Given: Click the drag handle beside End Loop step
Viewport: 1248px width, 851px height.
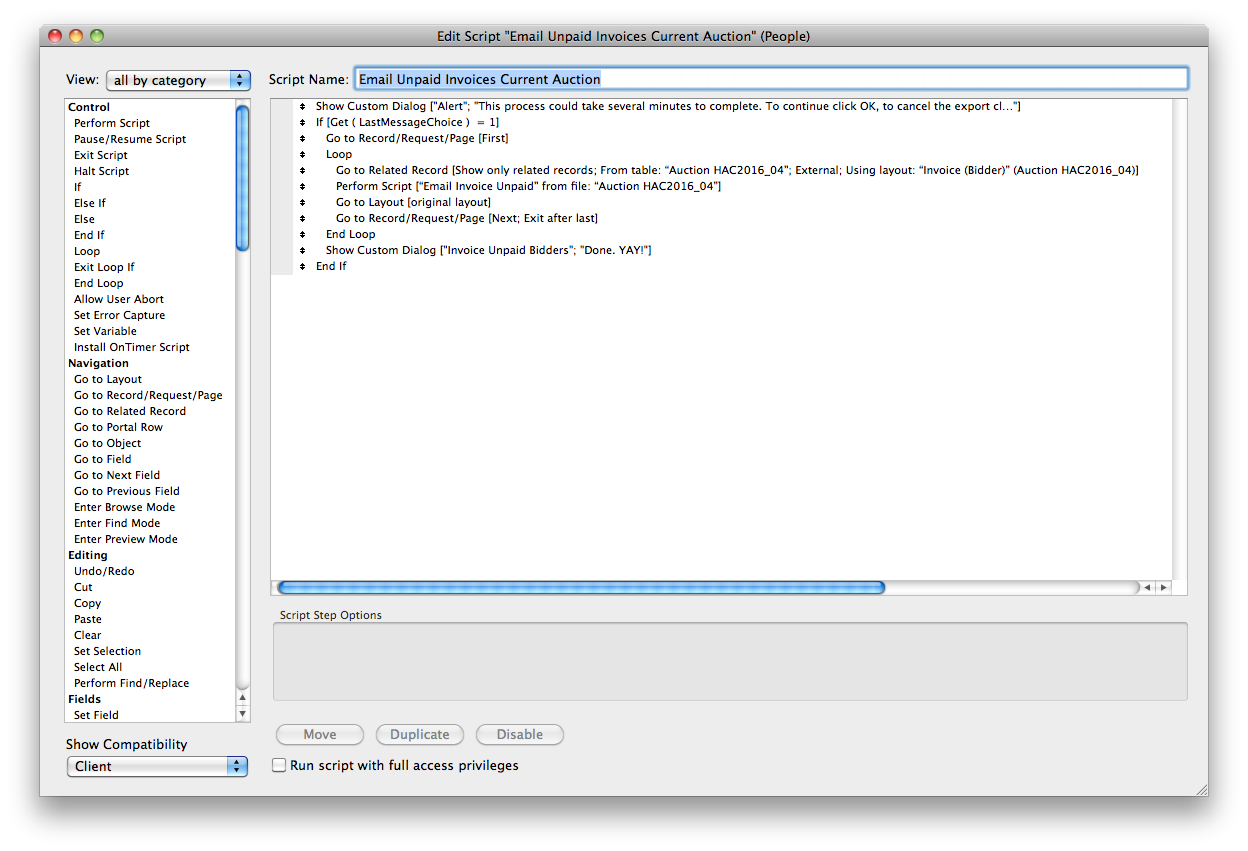Looking at the screenshot, I should click(x=302, y=234).
